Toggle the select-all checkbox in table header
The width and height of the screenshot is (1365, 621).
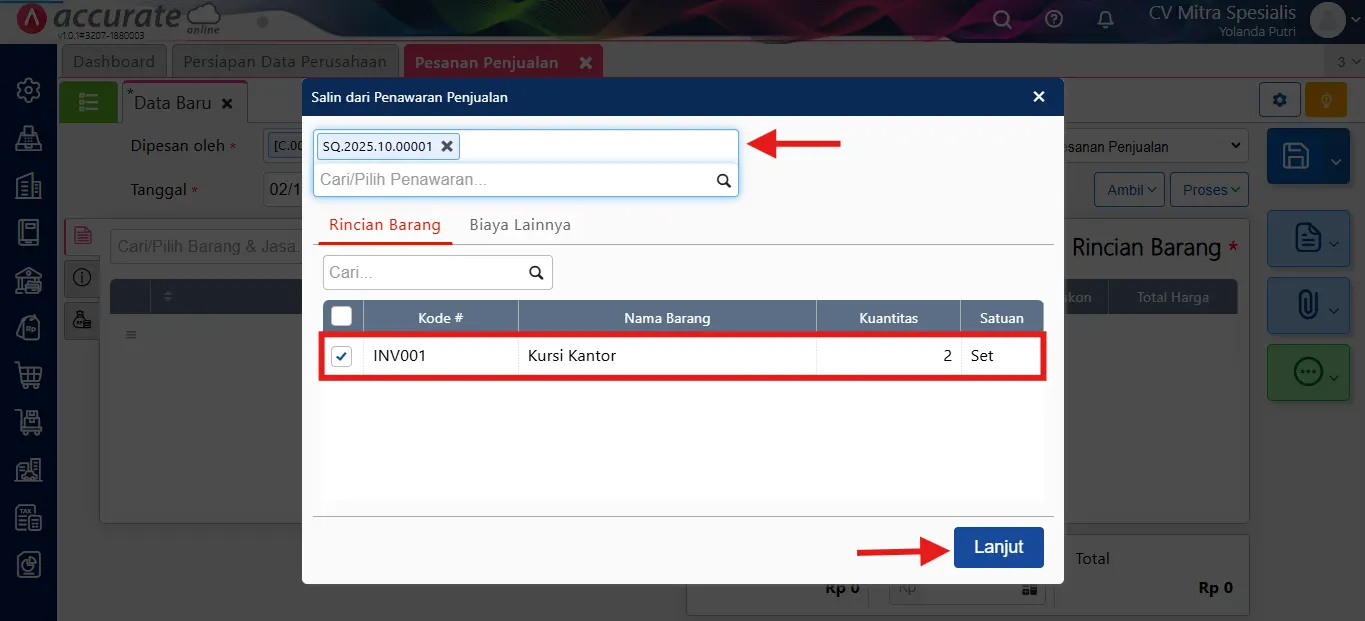point(342,317)
